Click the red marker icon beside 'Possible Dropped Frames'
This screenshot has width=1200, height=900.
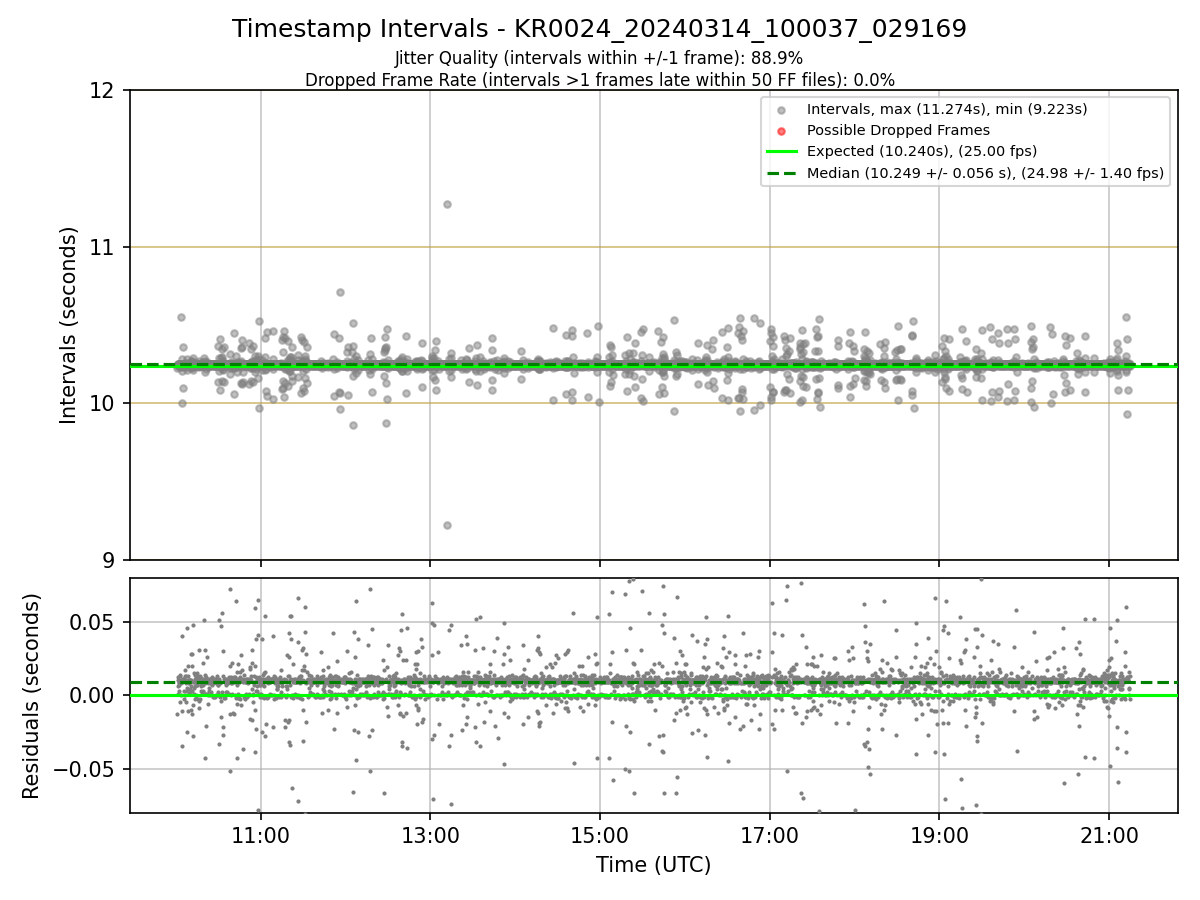pos(781,131)
